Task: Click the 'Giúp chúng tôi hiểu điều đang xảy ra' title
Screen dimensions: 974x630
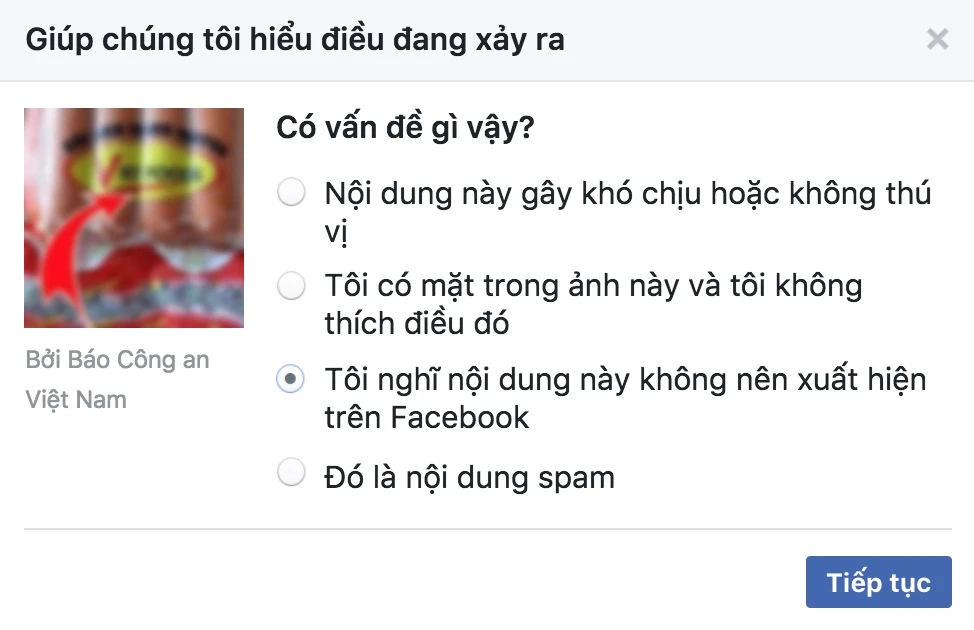Action: pos(295,40)
